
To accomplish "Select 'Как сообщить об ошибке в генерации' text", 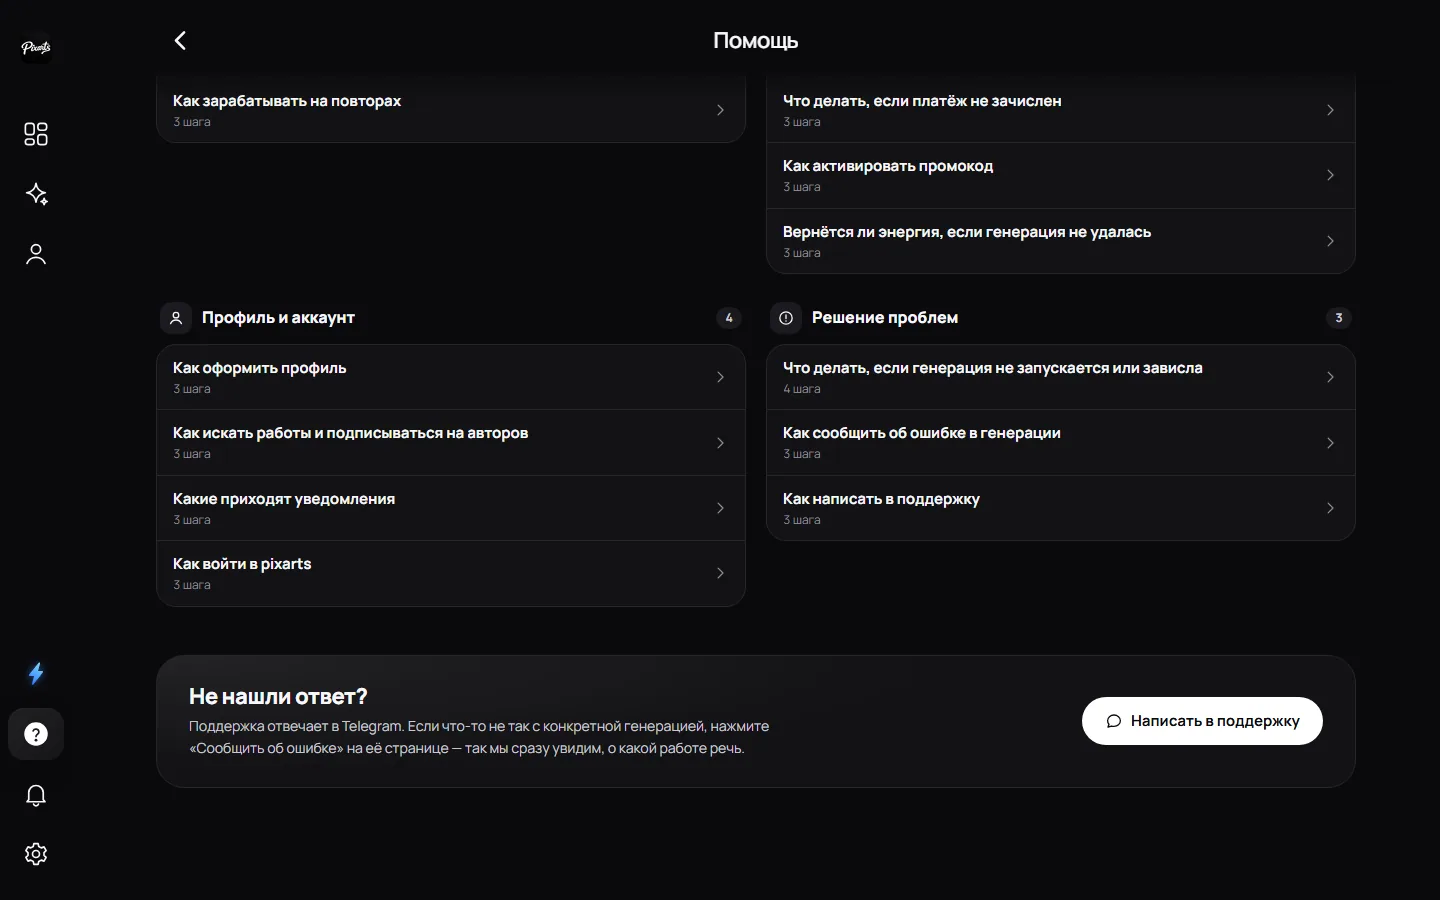I will 922,433.
